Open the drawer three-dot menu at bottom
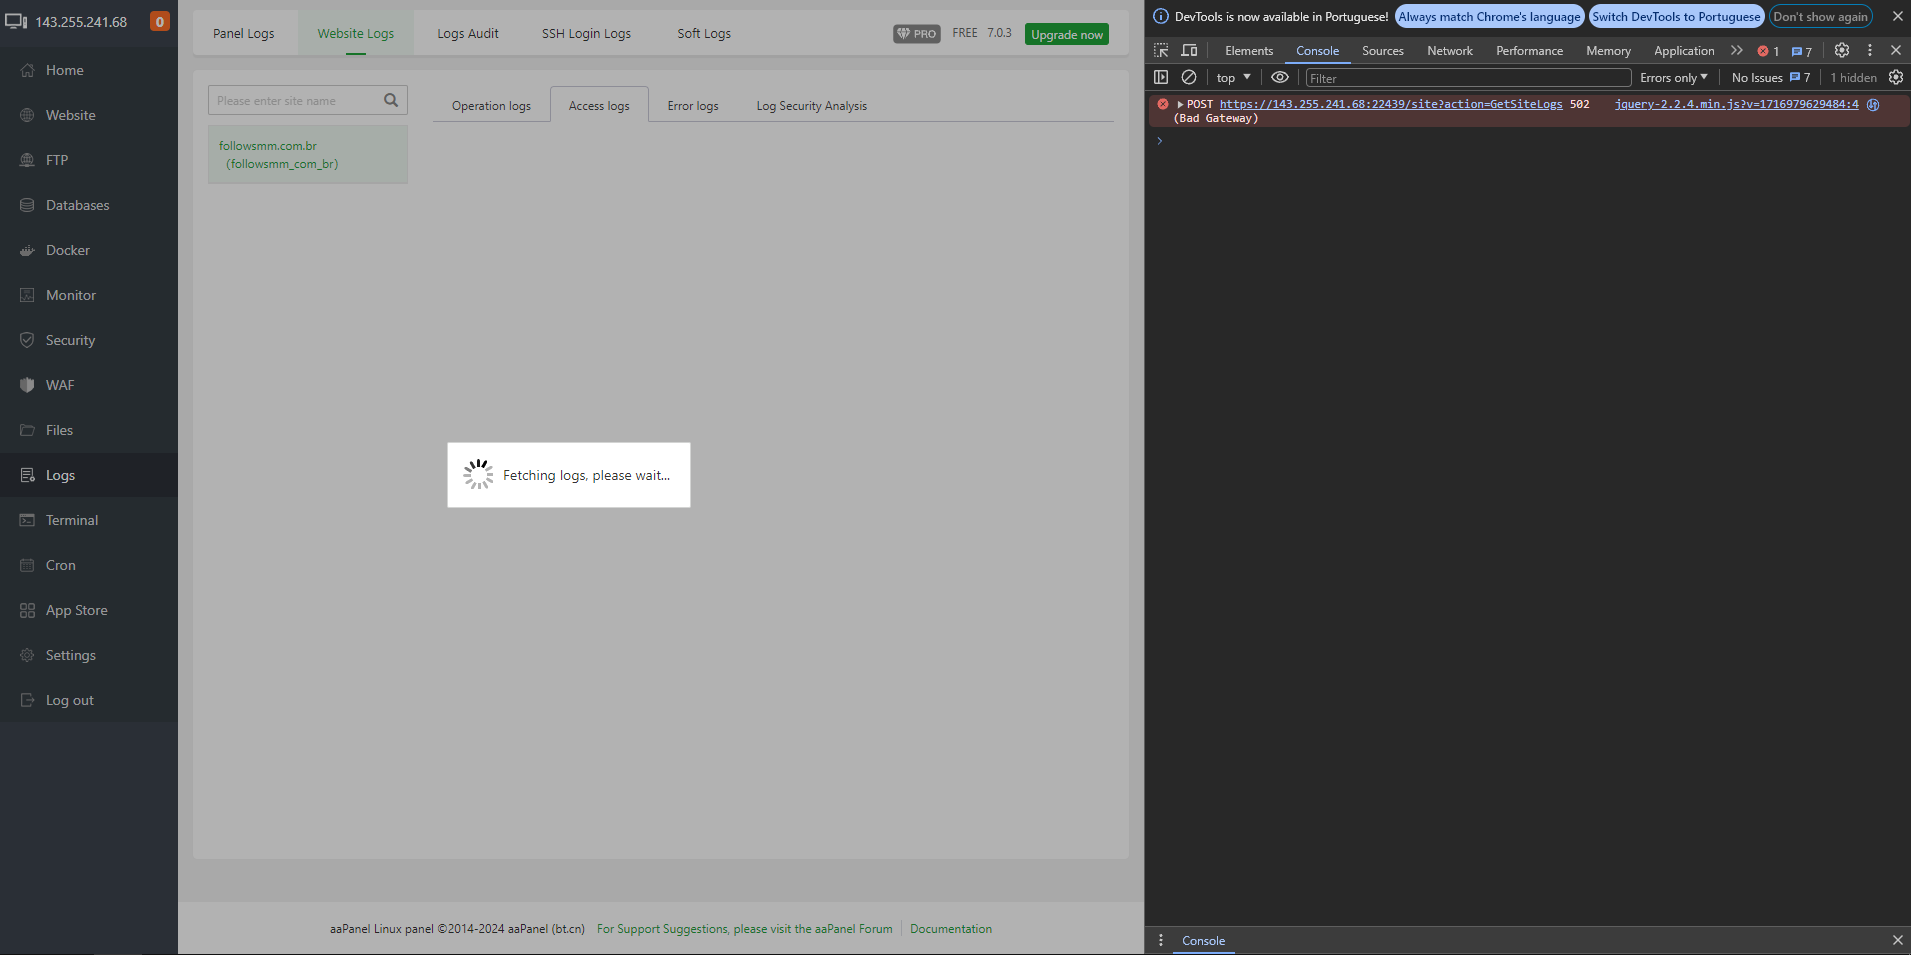The height and width of the screenshot is (955, 1911). [1160, 940]
